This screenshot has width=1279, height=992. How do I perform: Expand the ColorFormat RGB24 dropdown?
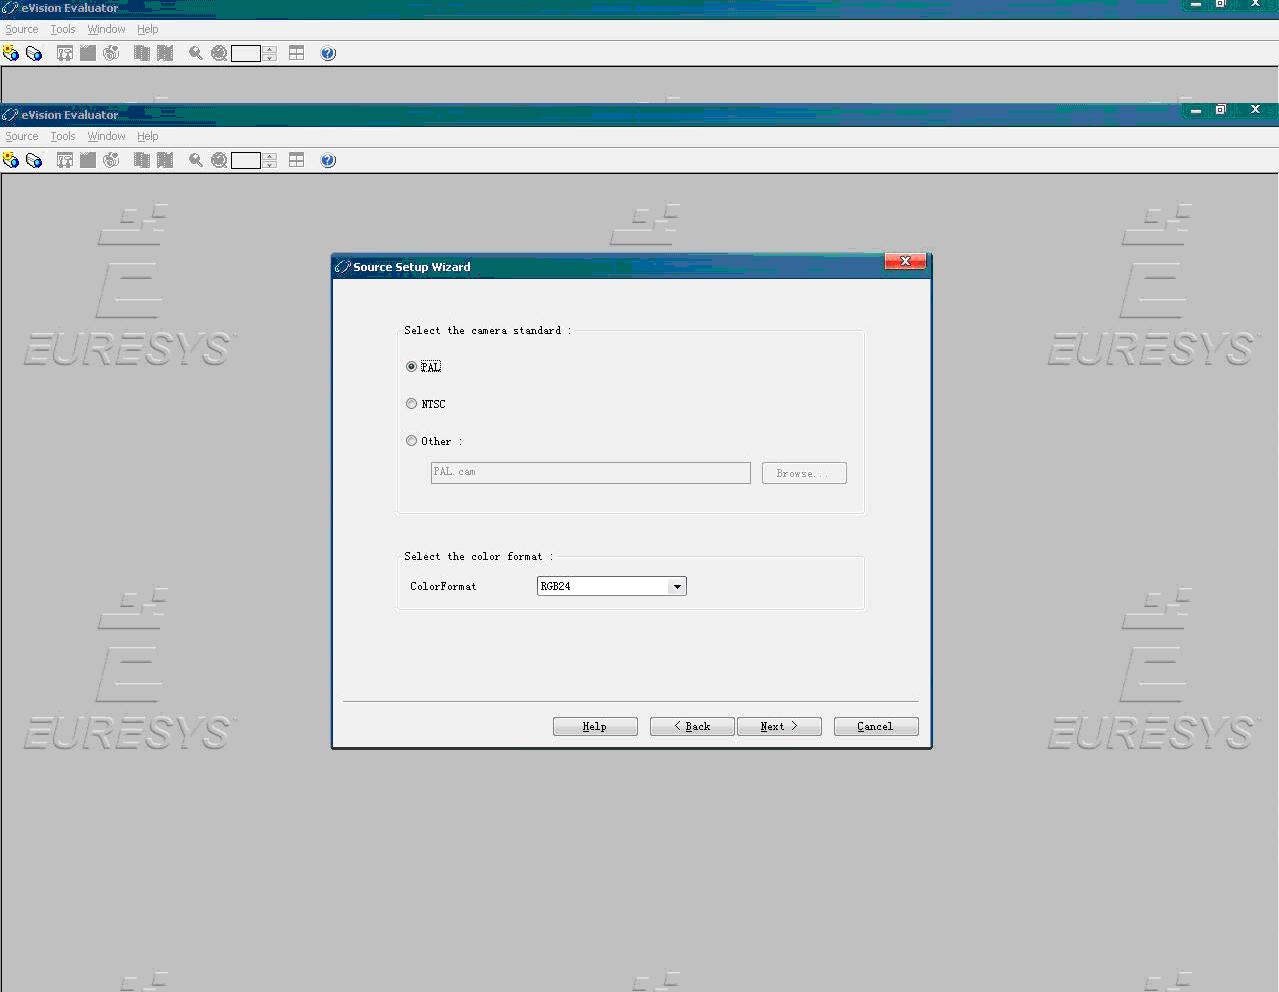[677, 587]
